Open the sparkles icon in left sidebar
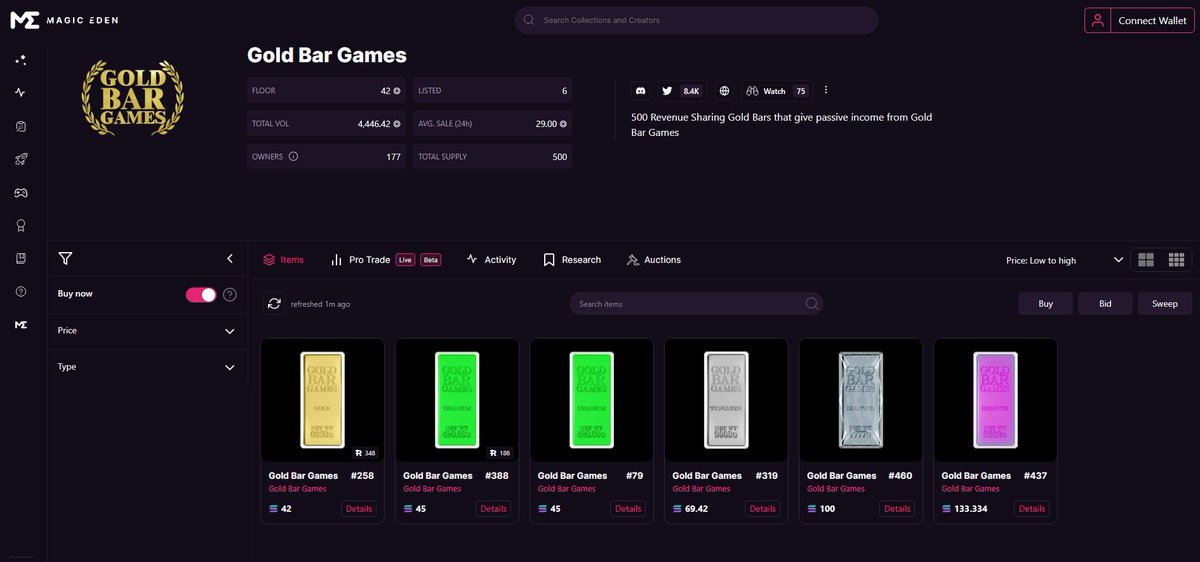 20,60
